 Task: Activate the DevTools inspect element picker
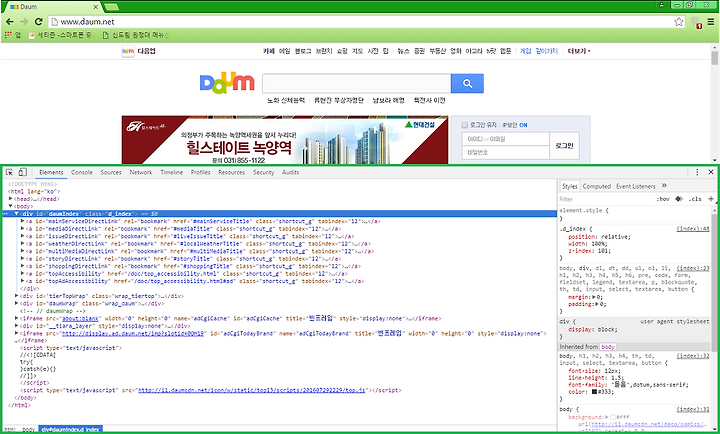(x=9, y=172)
